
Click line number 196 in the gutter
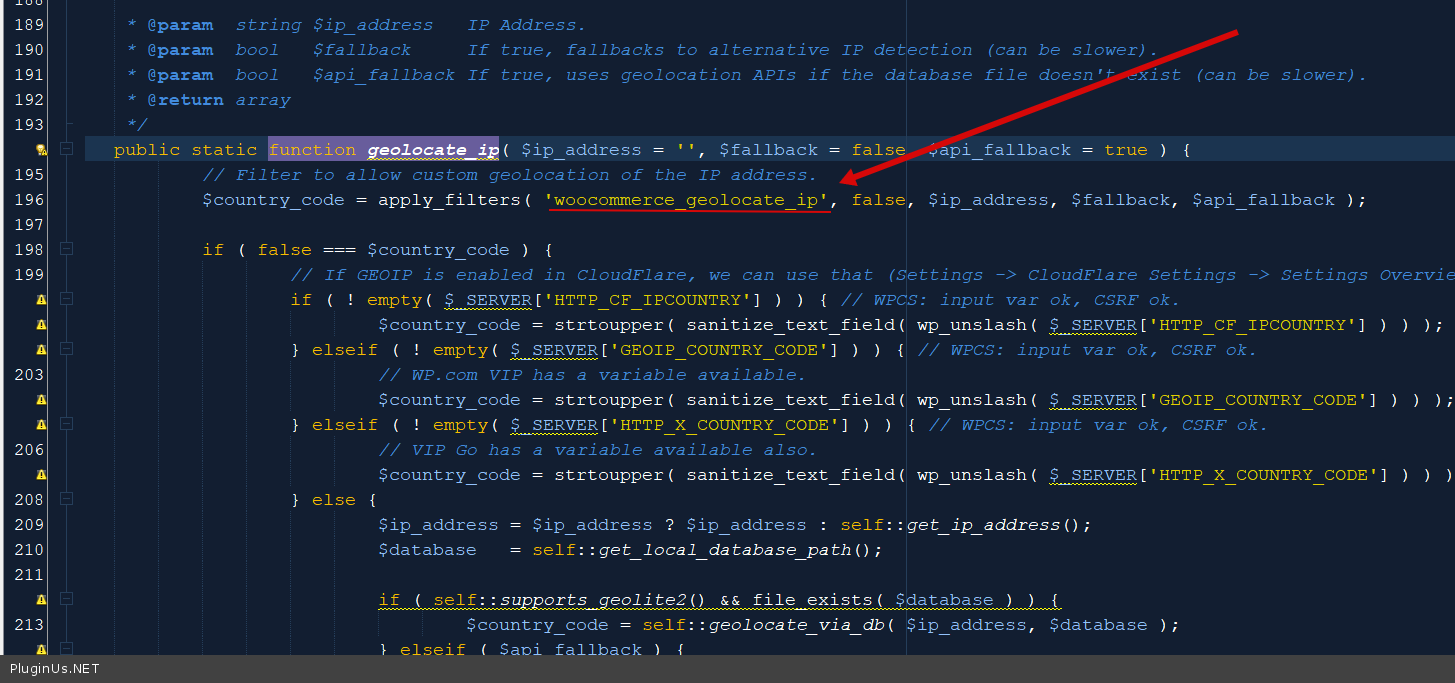click(x=29, y=200)
